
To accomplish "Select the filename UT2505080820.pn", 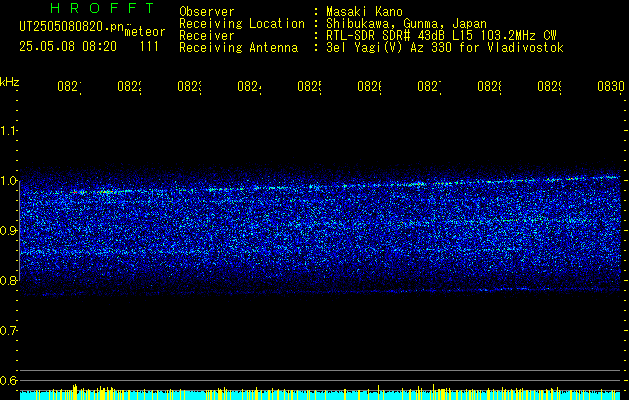I will click(72, 27).
